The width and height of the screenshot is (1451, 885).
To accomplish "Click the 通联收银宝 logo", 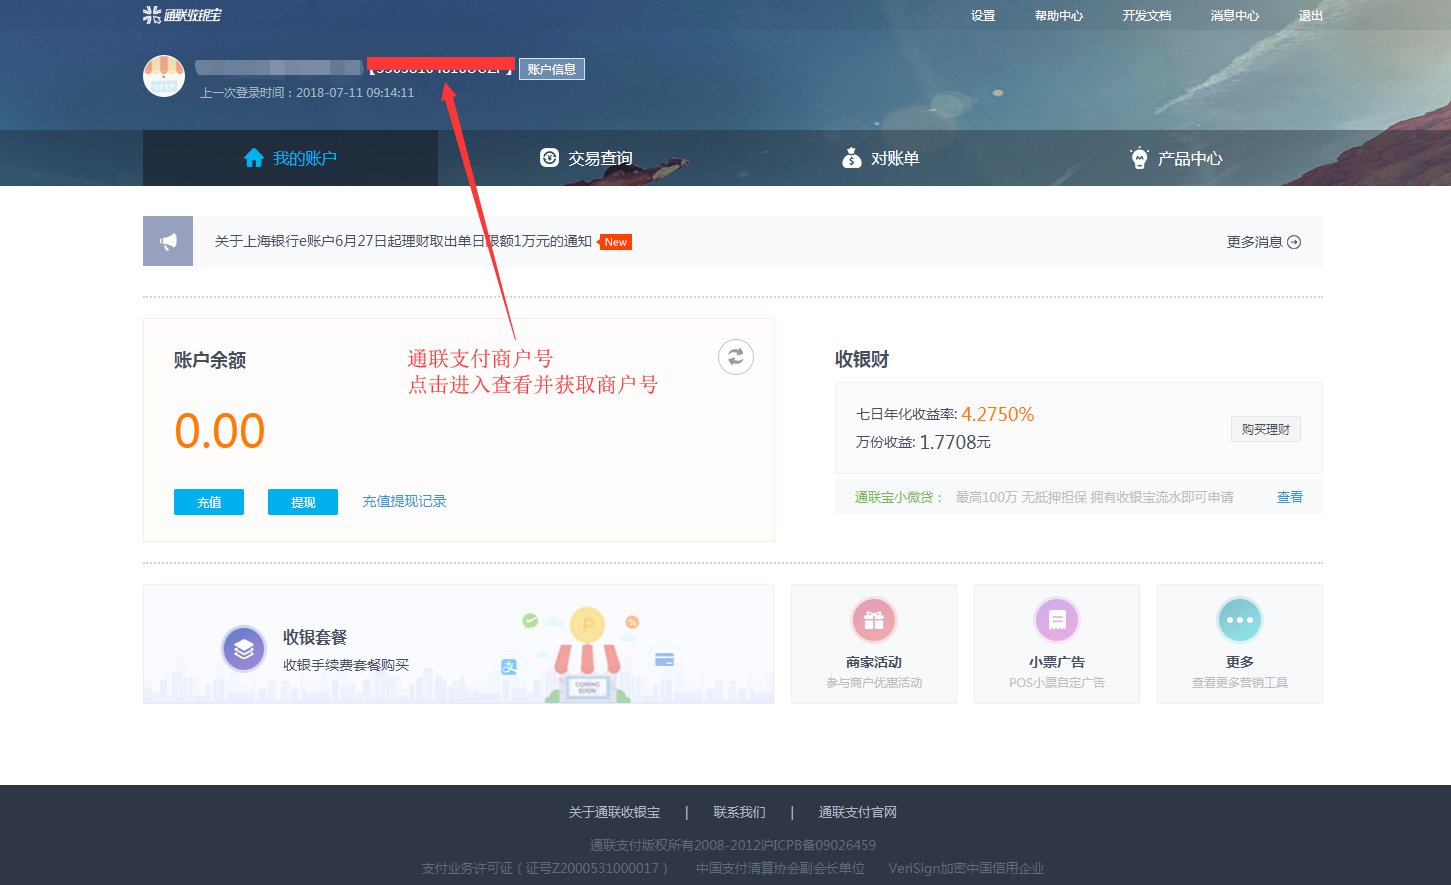I will tap(182, 15).
